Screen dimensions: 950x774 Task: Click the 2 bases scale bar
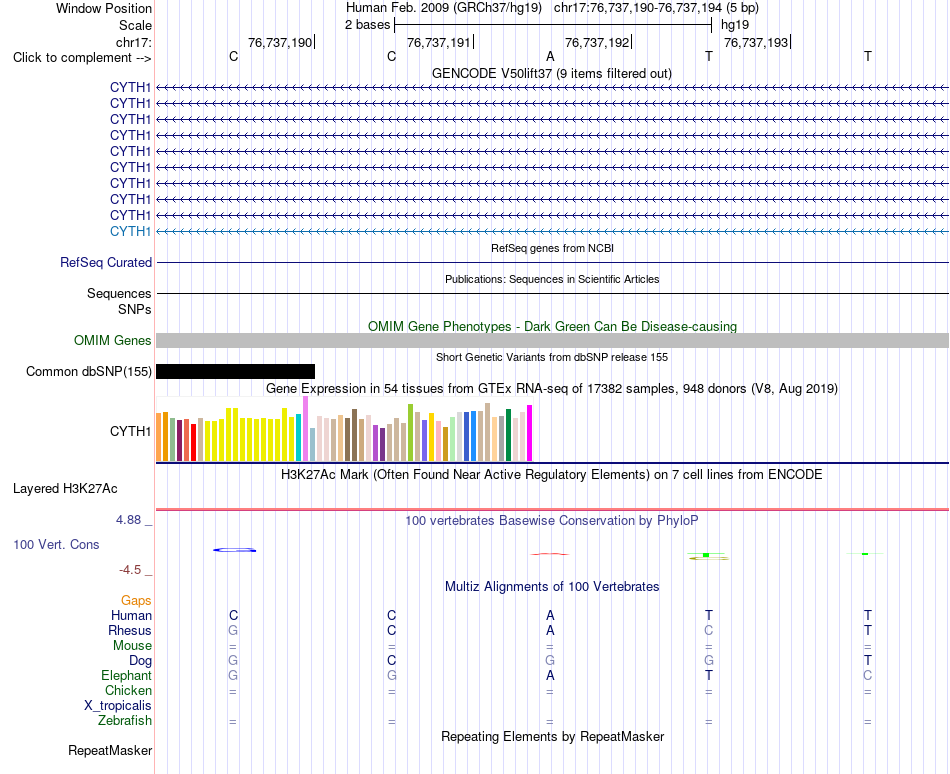[x=553, y=25]
